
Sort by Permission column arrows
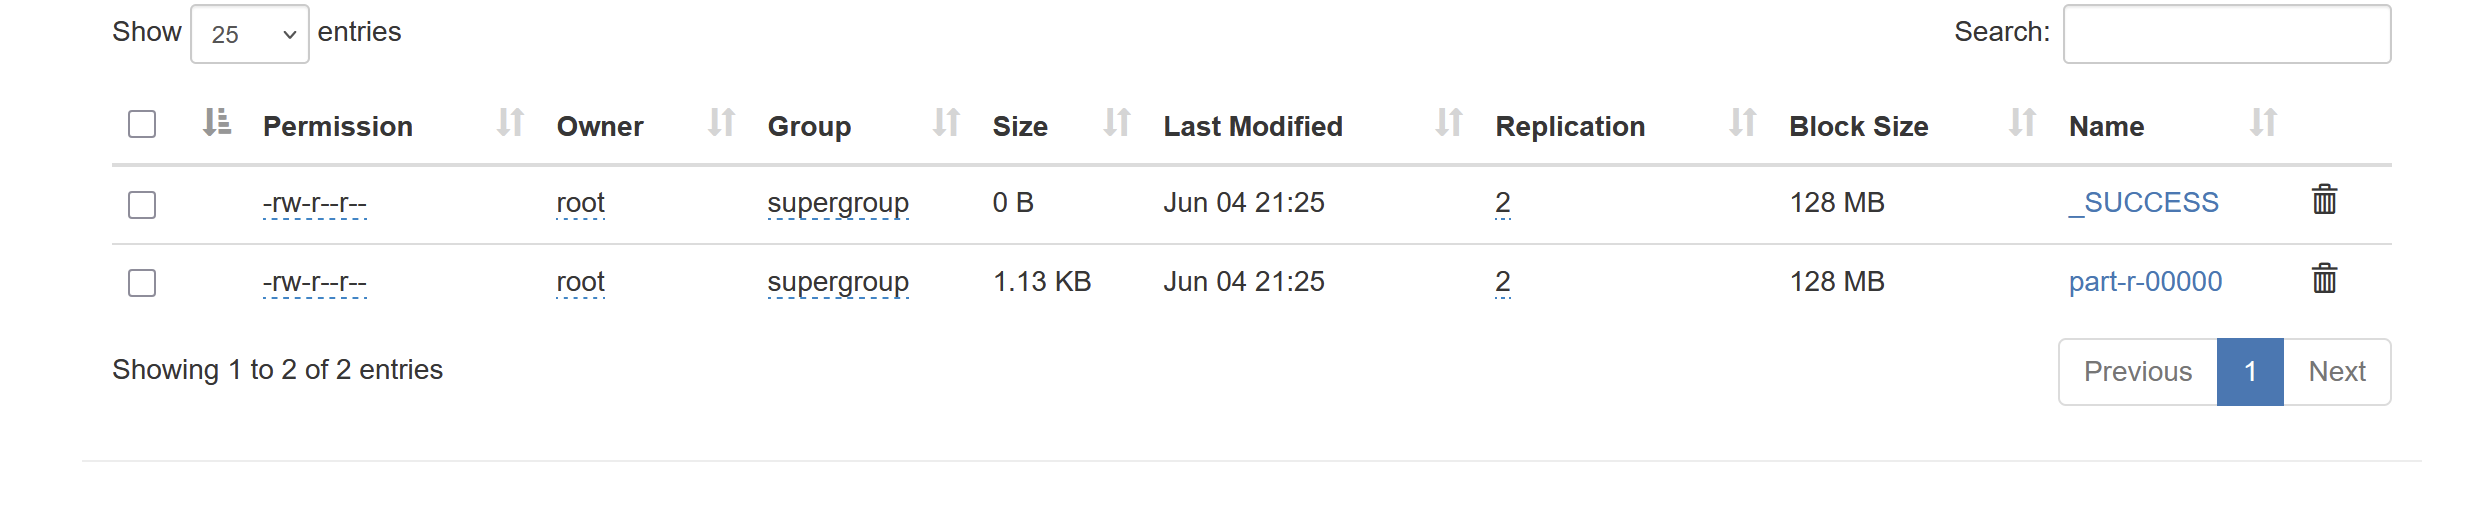510,123
